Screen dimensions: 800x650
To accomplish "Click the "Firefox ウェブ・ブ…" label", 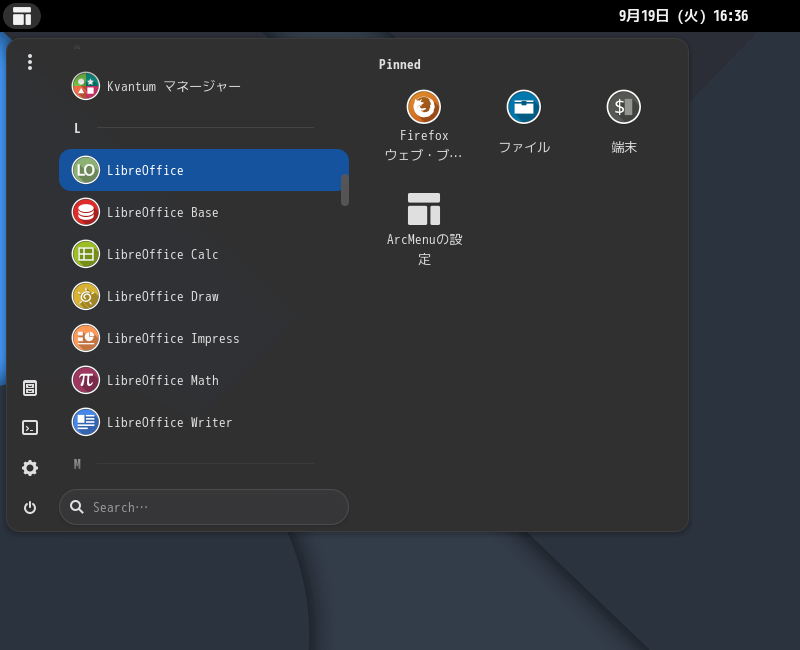I will pyautogui.click(x=423, y=145).
